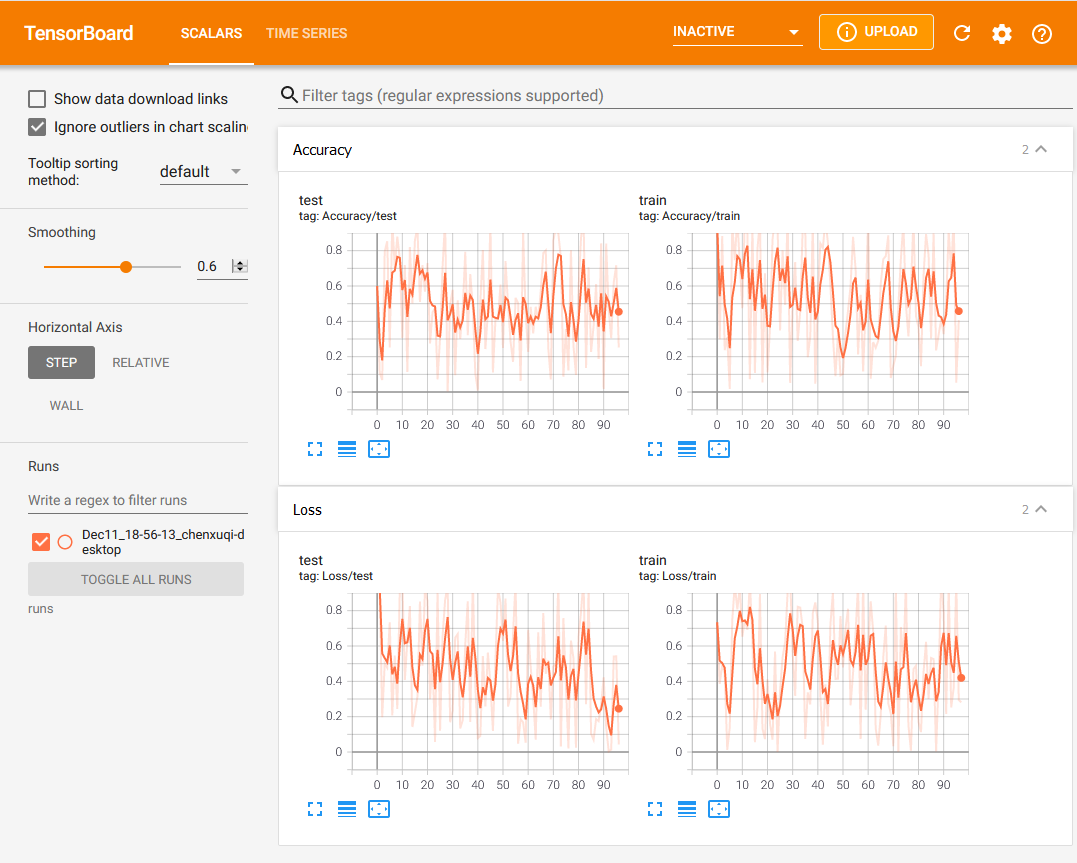Click the Loss section header title
This screenshot has height=863, width=1077.
coord(307,510)
